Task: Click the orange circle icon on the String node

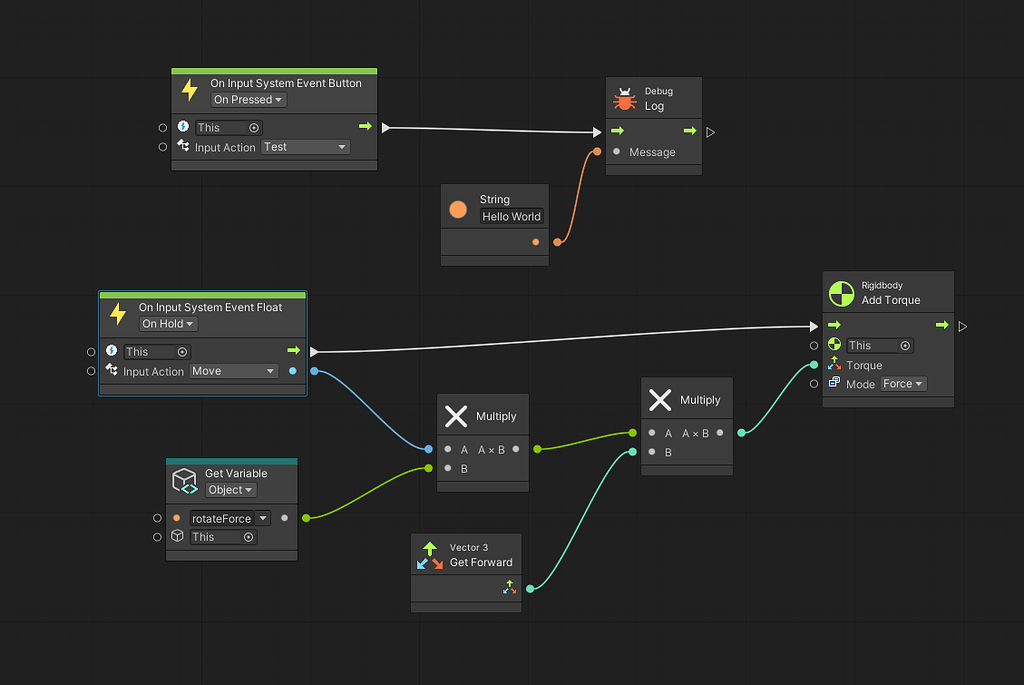Action: 458,209
